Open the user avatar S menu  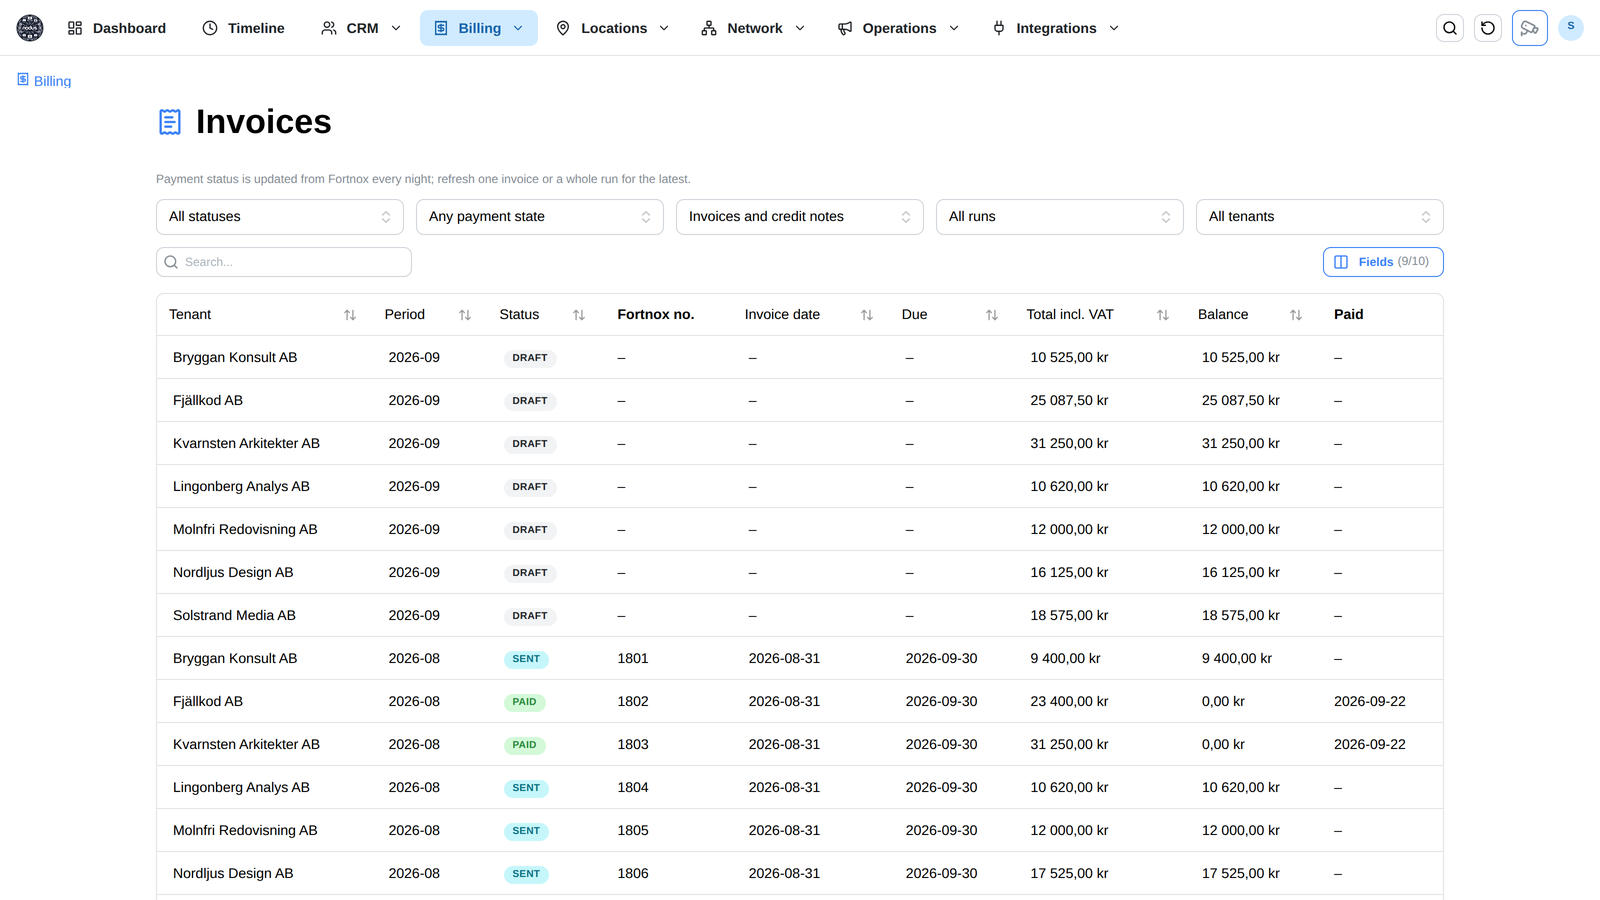pyautogui.click(x=1571, y=27)
